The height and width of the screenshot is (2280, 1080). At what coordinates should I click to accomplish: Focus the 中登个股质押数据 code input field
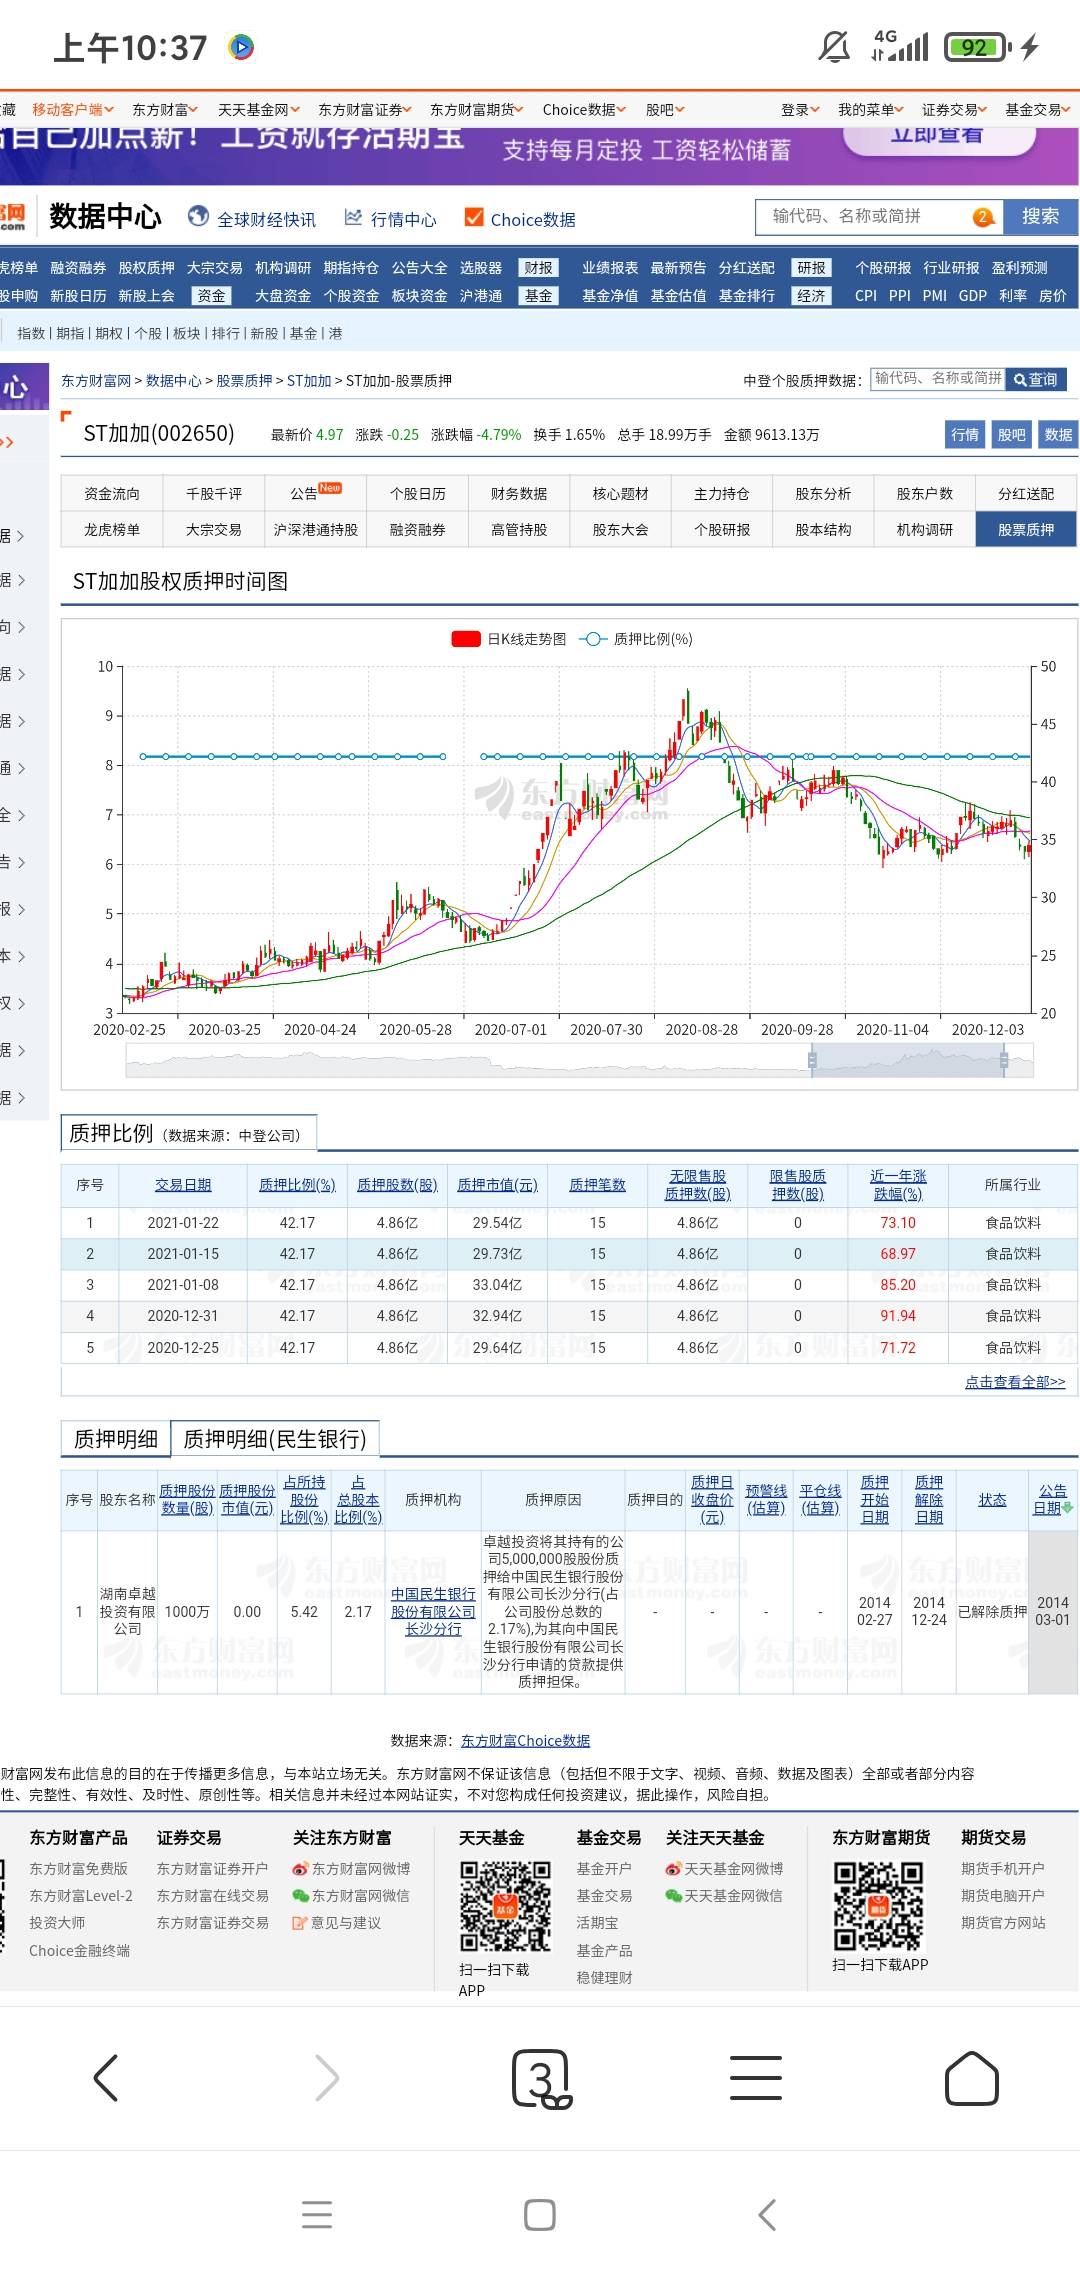937,378
